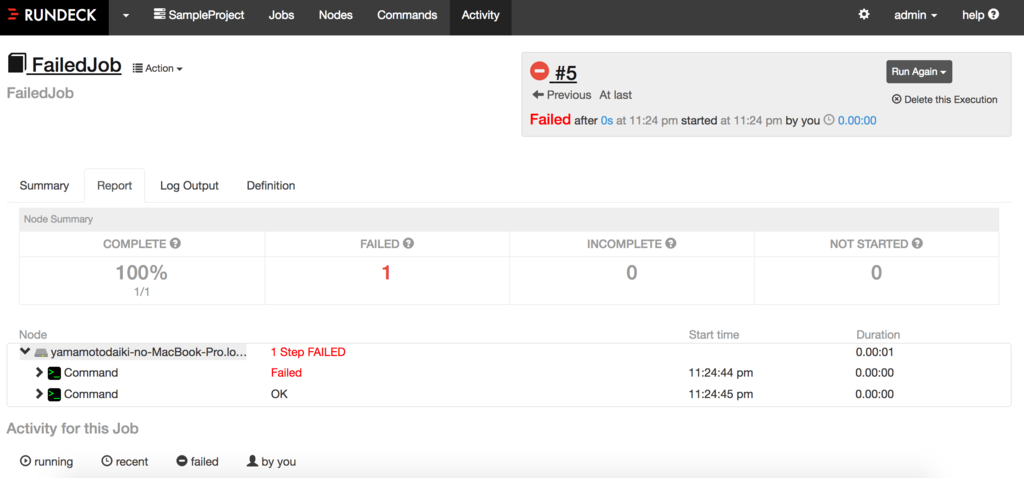Click the red failed count 1
Screen dimensions: 1024x478
[386, 272]
